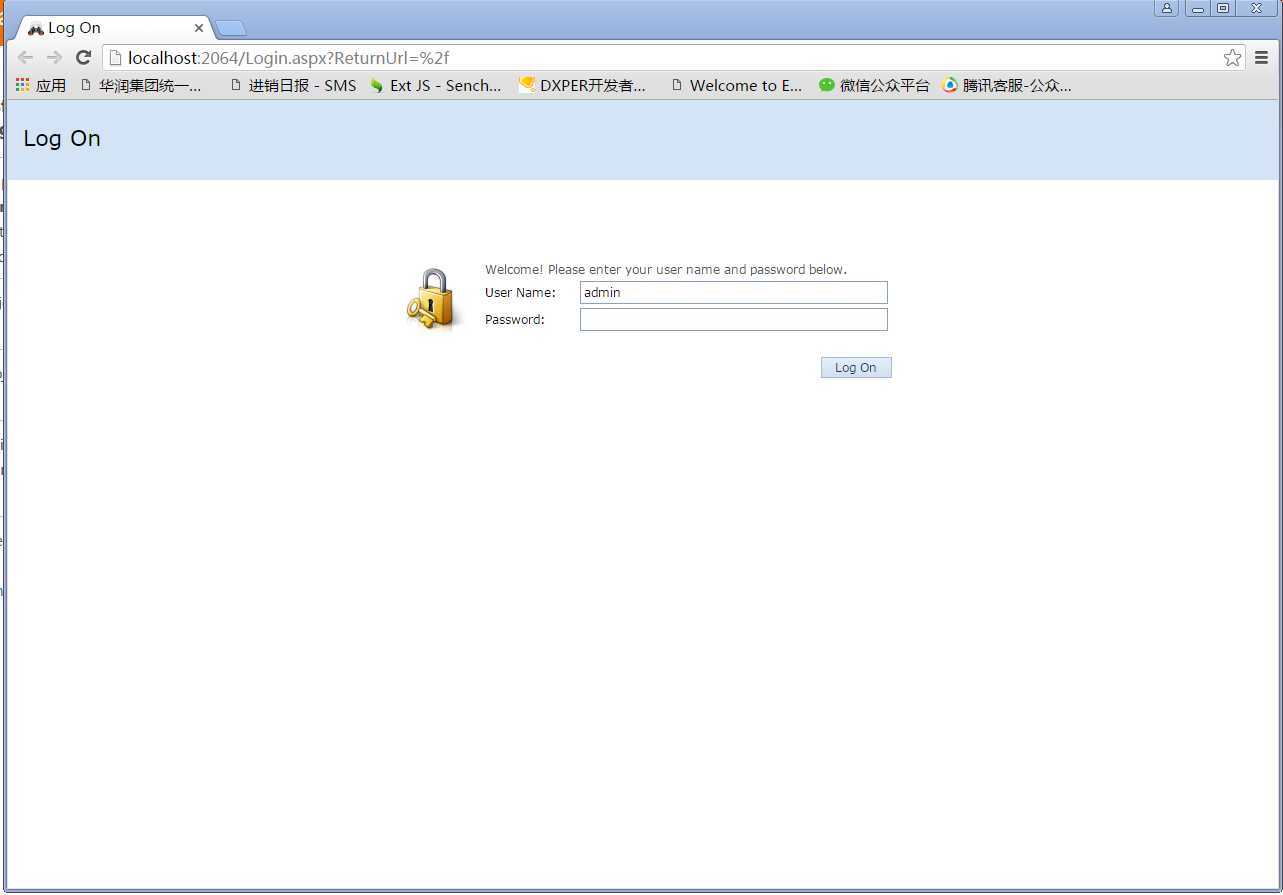Open a new tab
The width and height of the screenshot is (1283, 895).
(x=231, y=28)
